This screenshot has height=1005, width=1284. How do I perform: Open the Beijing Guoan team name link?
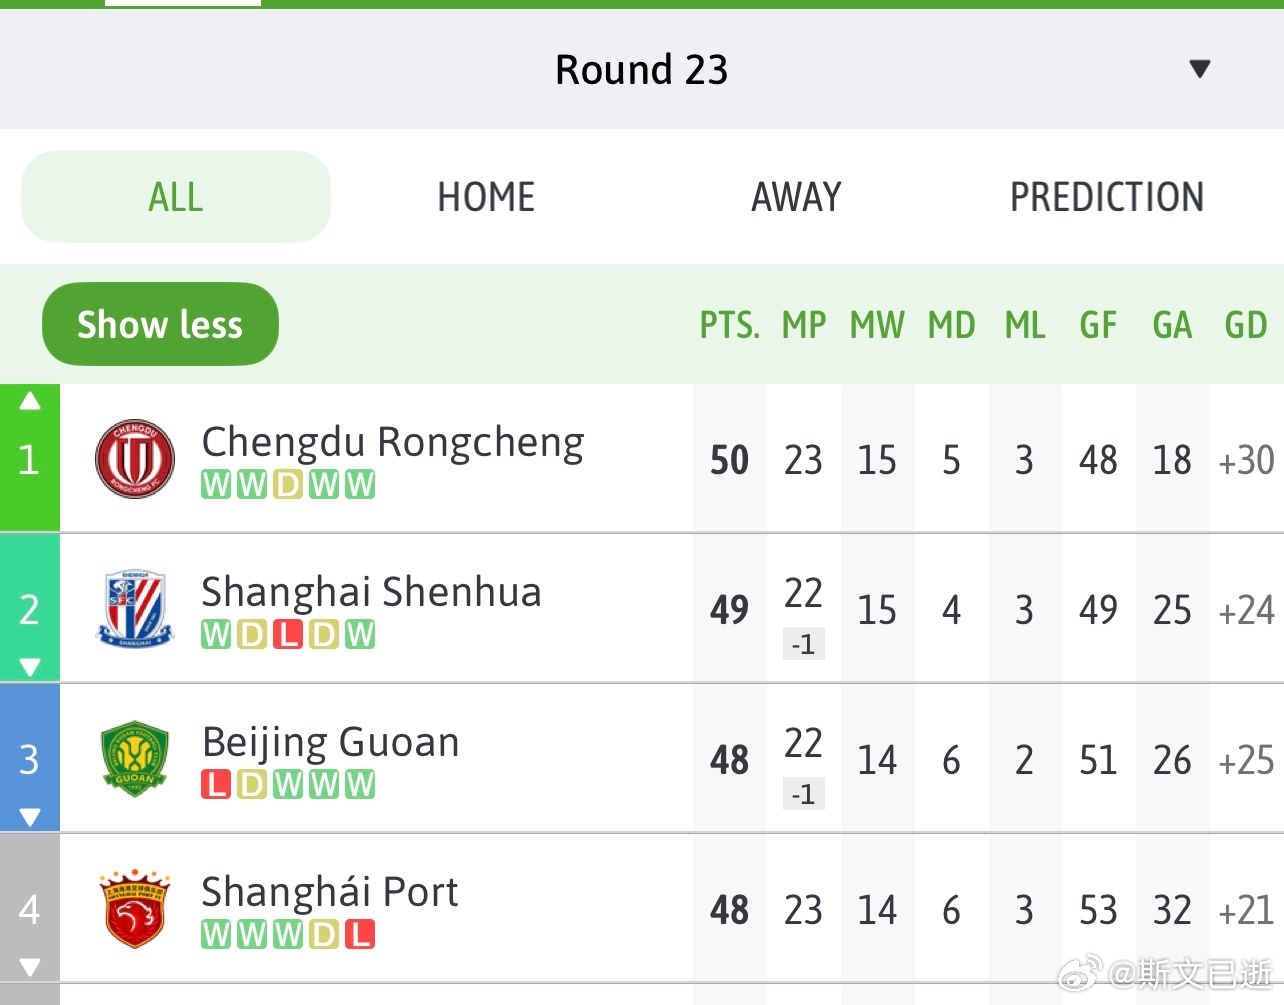[x=331, y=743]
